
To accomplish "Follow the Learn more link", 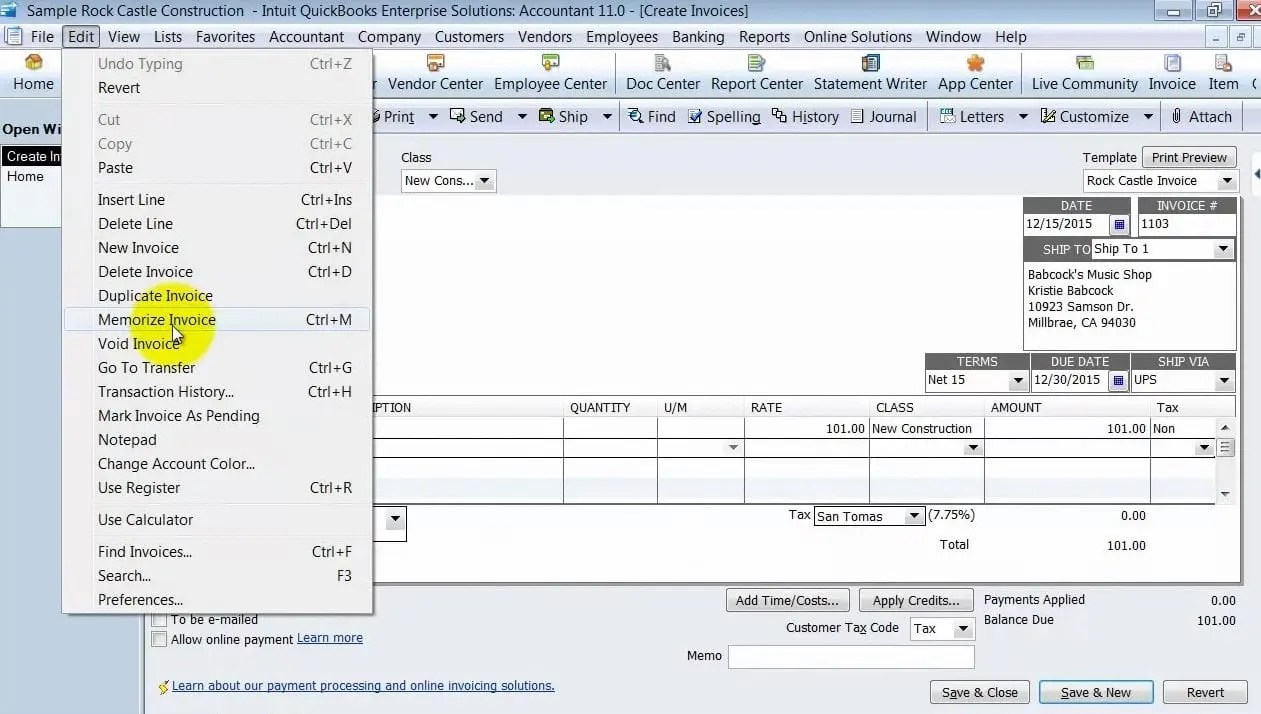I will tap(330, 638).
